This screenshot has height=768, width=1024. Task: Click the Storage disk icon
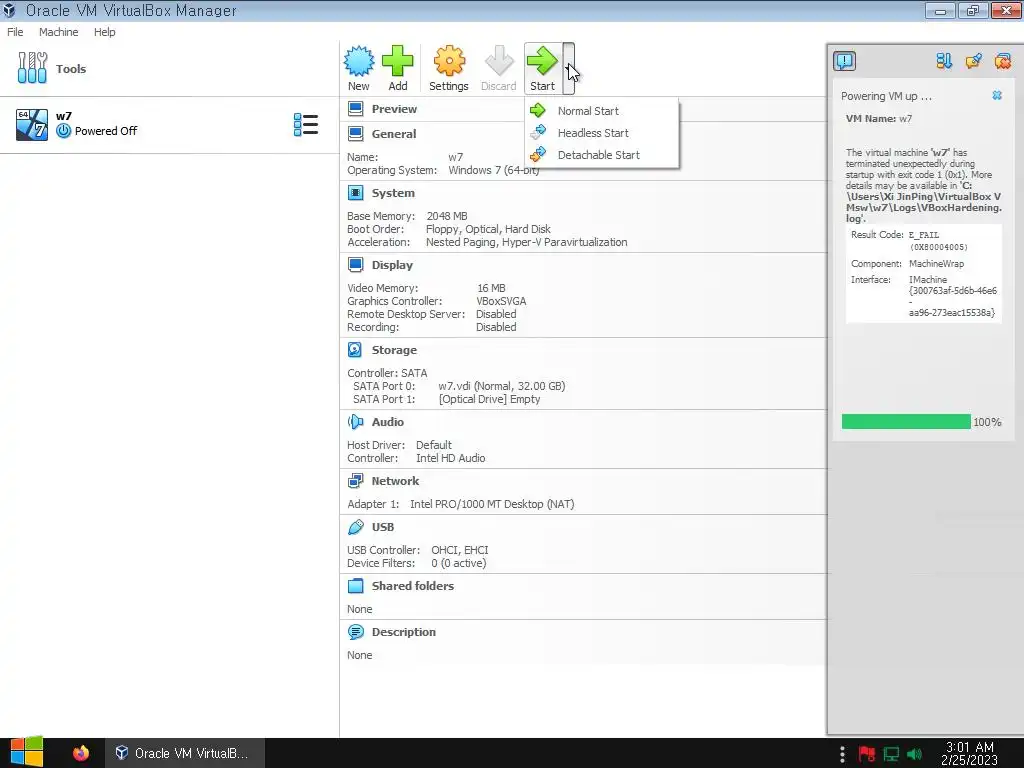tap(355, 349)
